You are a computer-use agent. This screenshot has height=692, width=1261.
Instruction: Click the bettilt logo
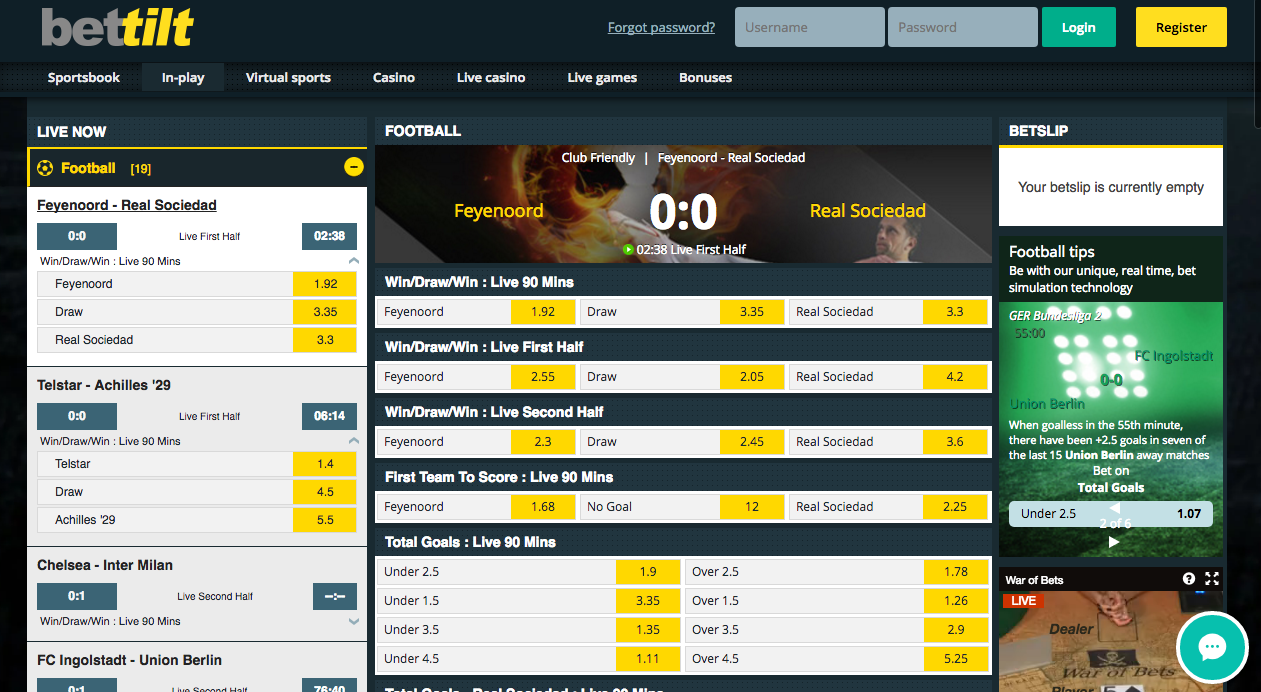tap(117, 28)
